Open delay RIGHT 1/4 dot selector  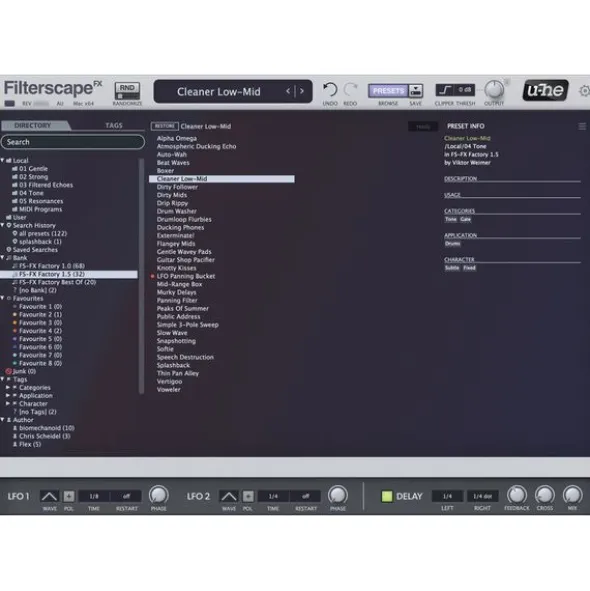483,496
